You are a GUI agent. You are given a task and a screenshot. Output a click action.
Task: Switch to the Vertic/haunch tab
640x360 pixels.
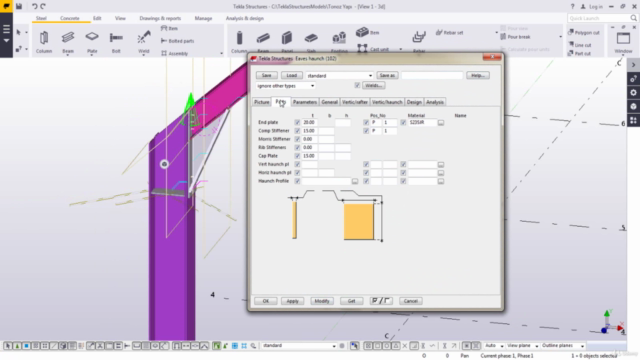tap(387, 102)
